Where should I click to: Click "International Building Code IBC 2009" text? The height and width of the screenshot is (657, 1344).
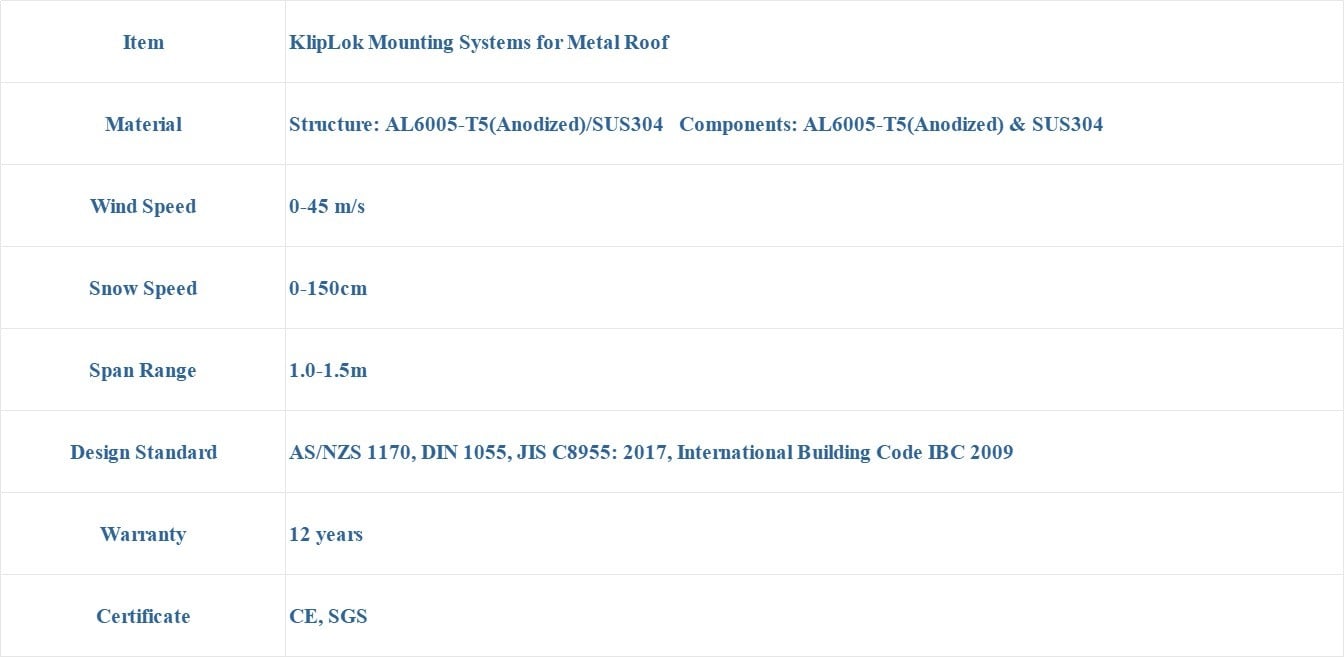click(845, 452)
